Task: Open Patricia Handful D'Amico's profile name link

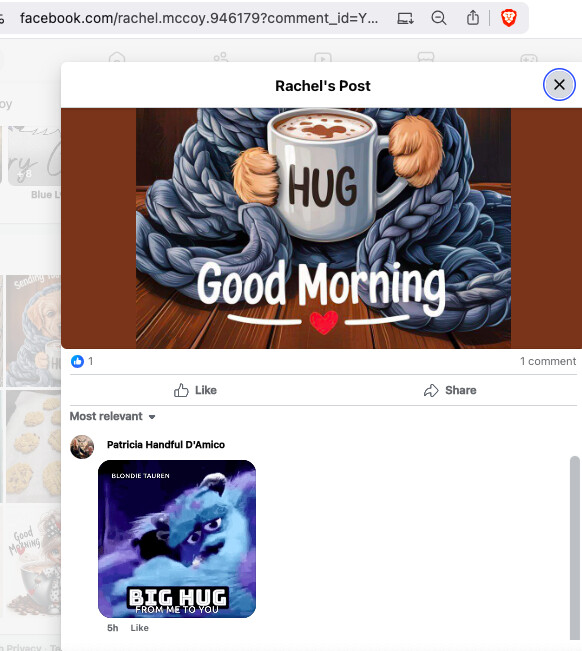Action: point(166,445)
